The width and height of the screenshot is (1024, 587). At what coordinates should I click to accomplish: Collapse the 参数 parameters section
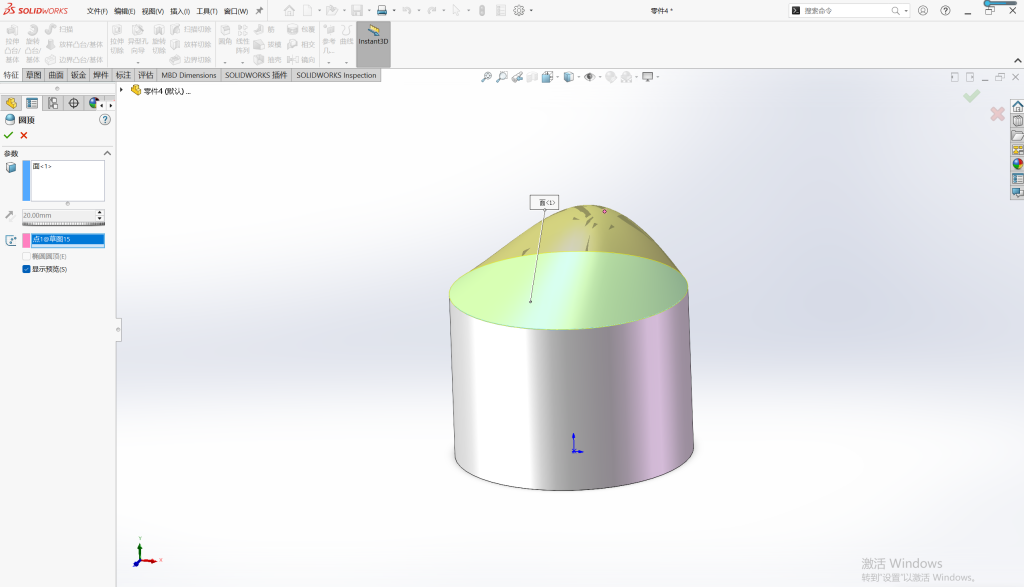point(107,153)
